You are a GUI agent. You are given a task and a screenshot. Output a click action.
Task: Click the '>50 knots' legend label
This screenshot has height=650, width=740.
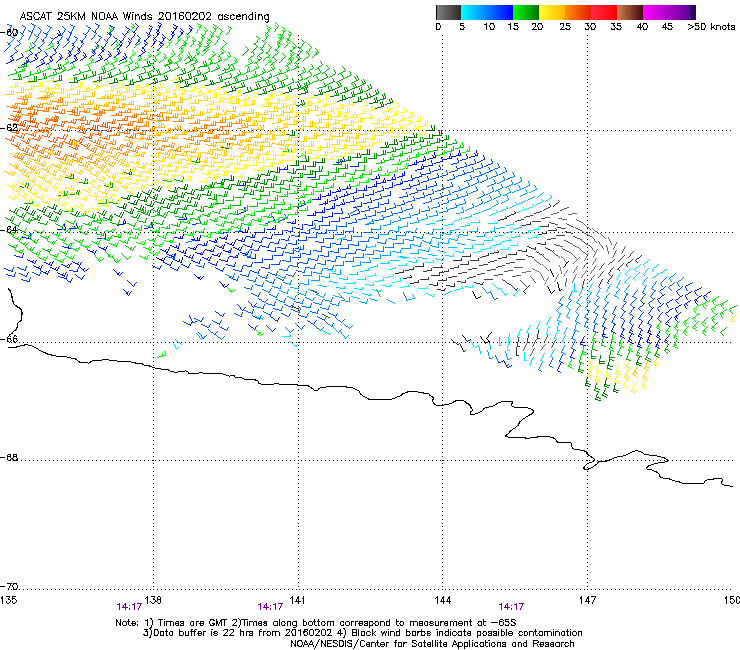711,27
